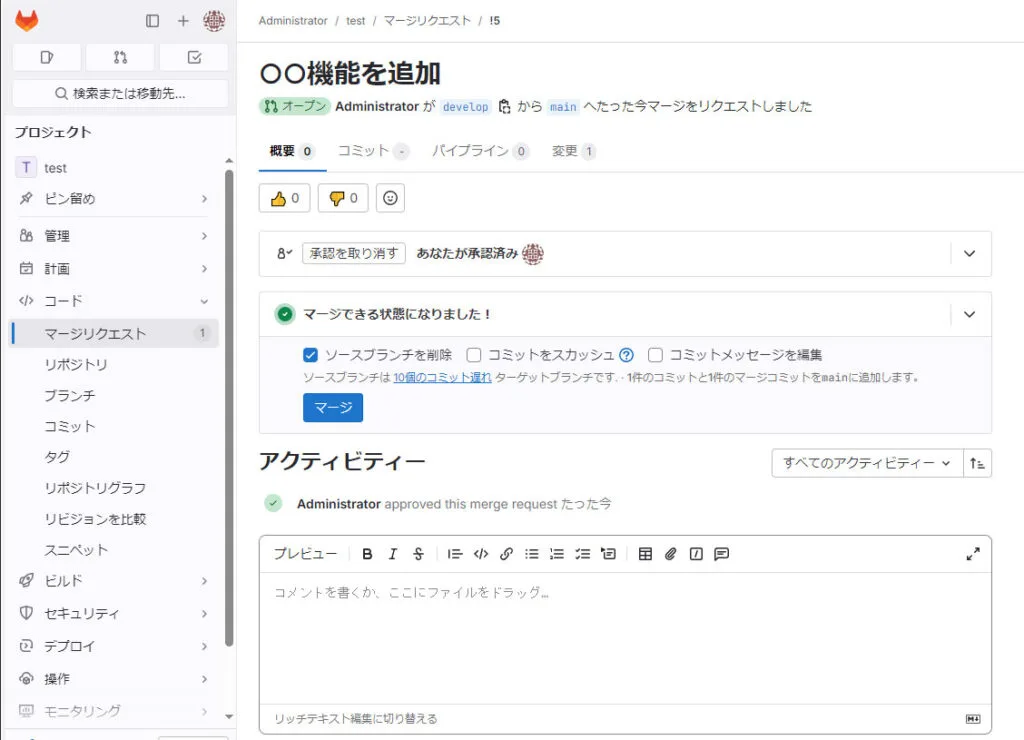1024x740 pixels.
Task: Insert a link in the comment editor
Action: [x=506, y=554]
